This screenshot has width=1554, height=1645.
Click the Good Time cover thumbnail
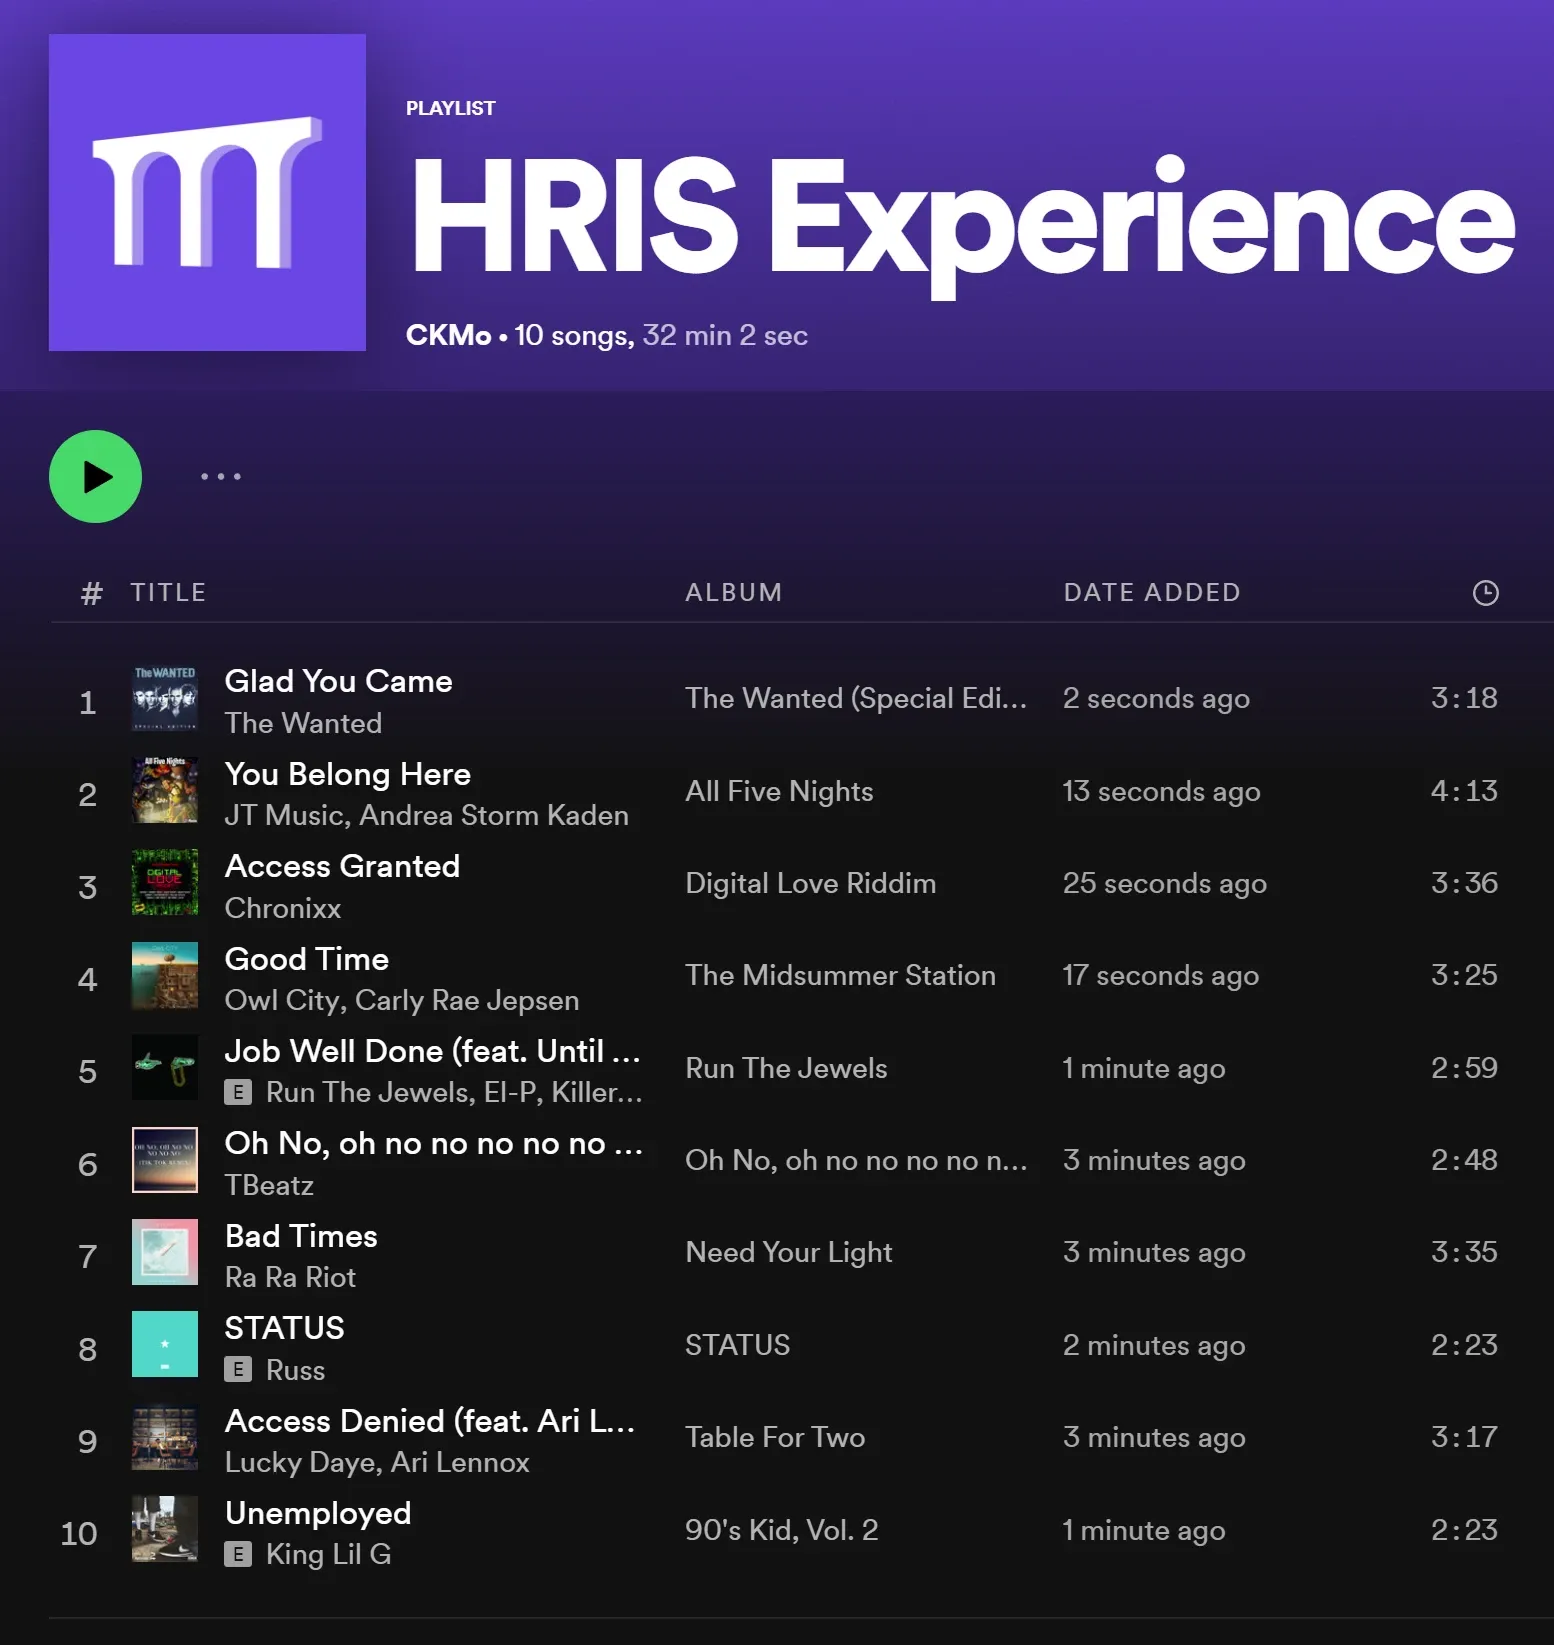[165, 976]
